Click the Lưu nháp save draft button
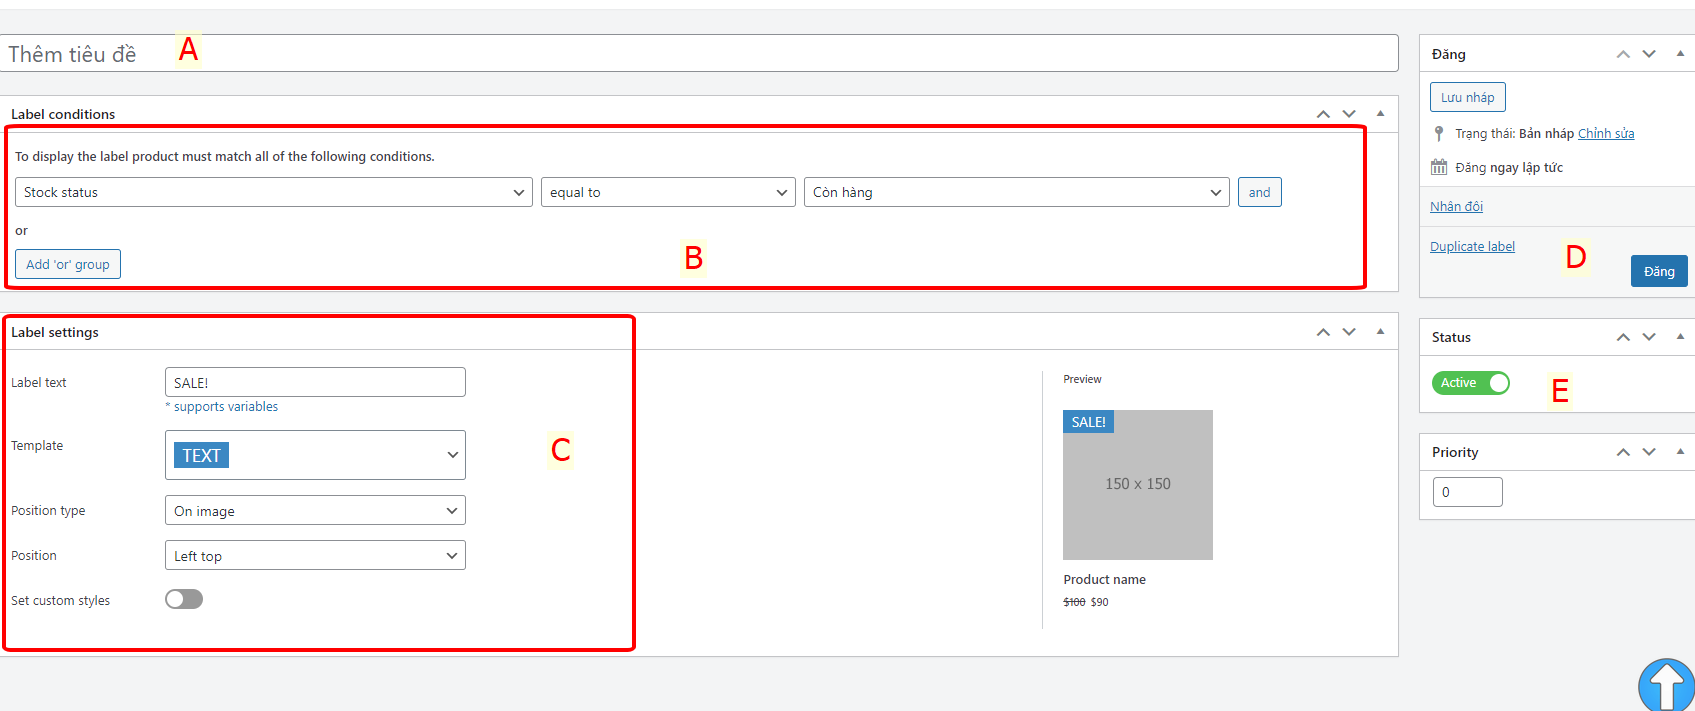The width and height of the screenshot is (1695, 711). pyautogui.click(x=1468, y=97)
